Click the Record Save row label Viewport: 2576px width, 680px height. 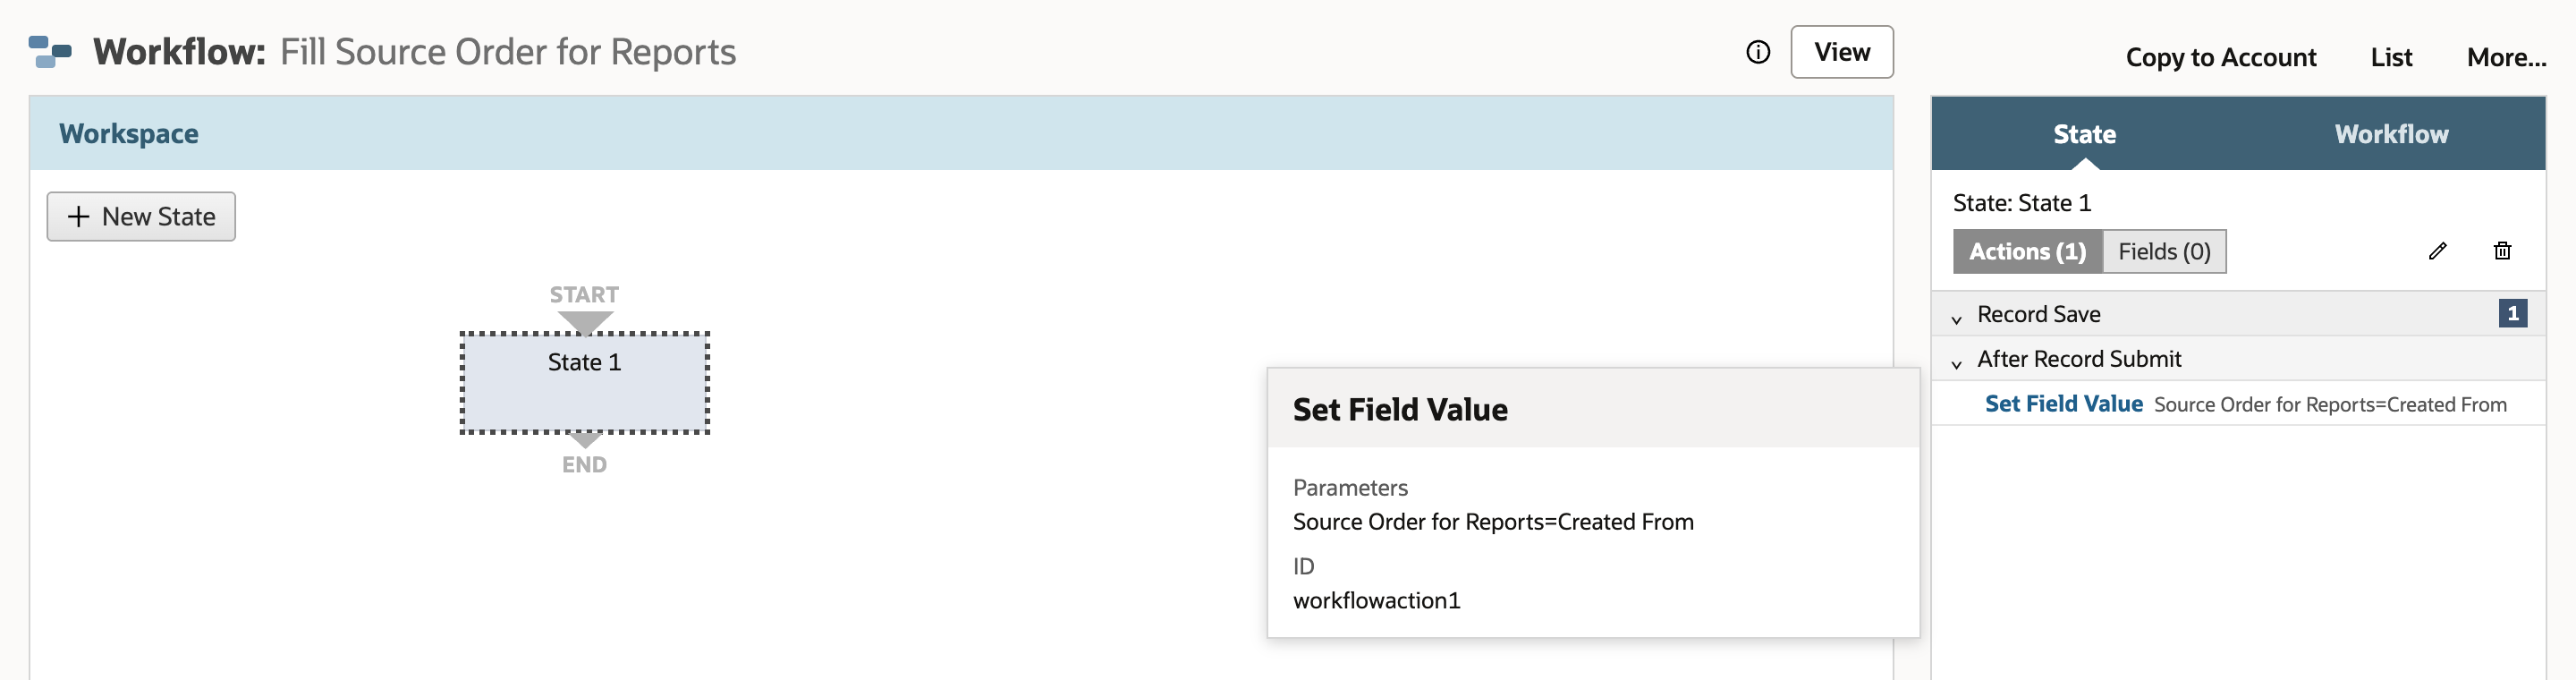[2038, 314]
